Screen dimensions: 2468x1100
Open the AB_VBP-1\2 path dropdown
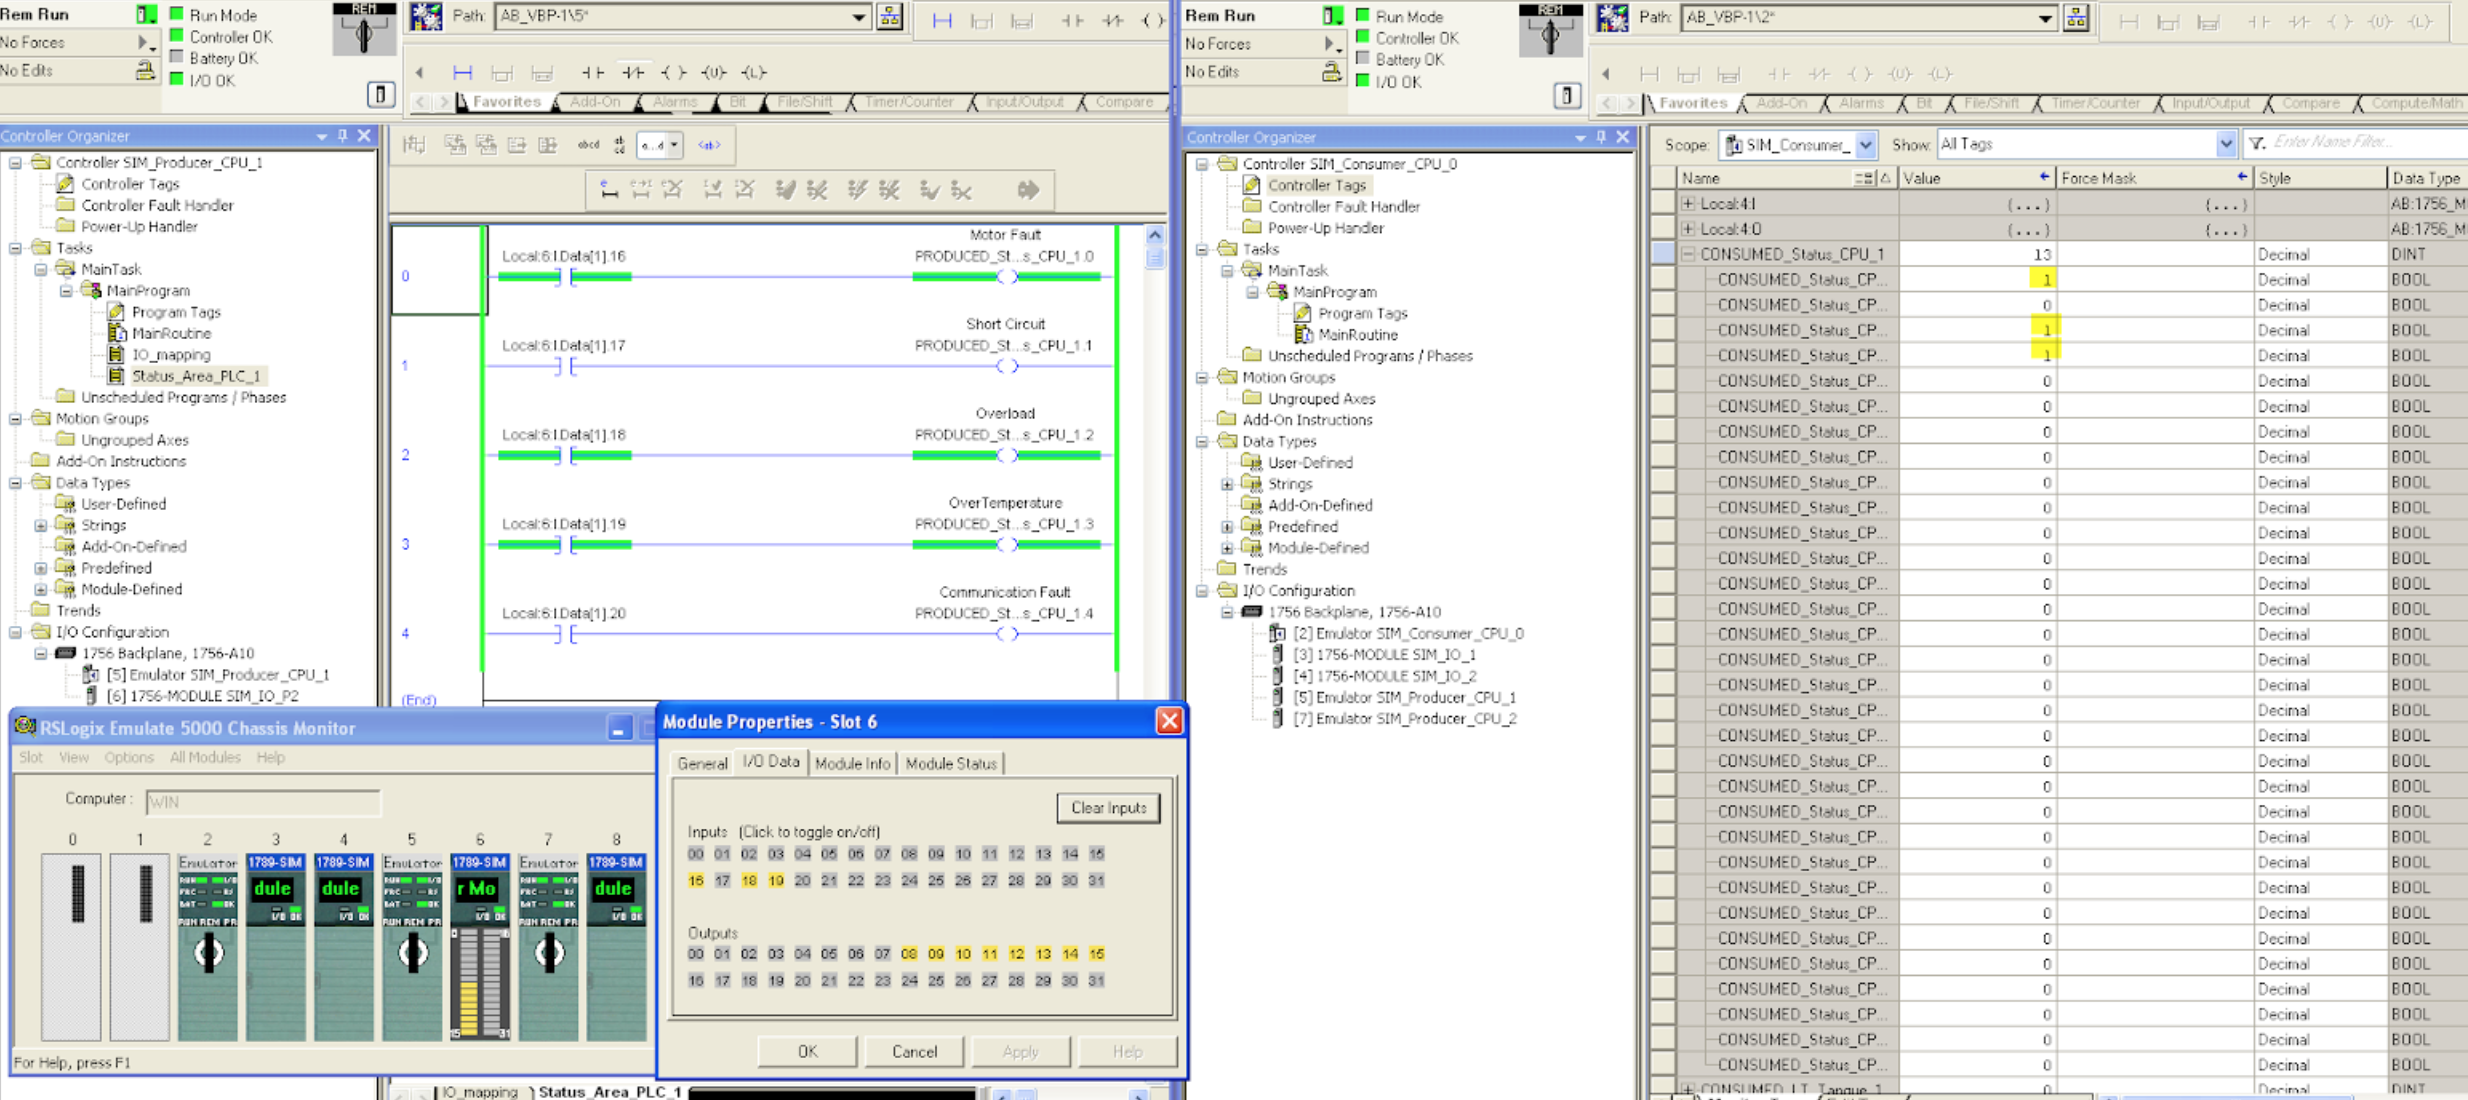click(2045, 18)
